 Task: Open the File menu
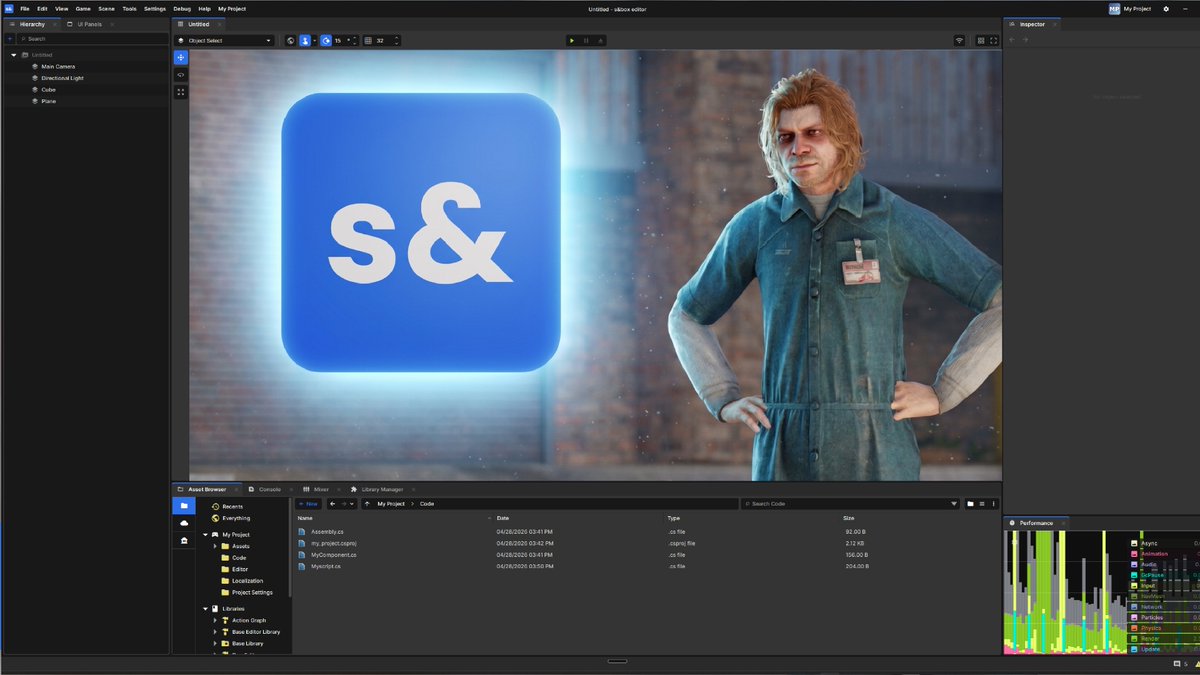[x=24, y=8]
